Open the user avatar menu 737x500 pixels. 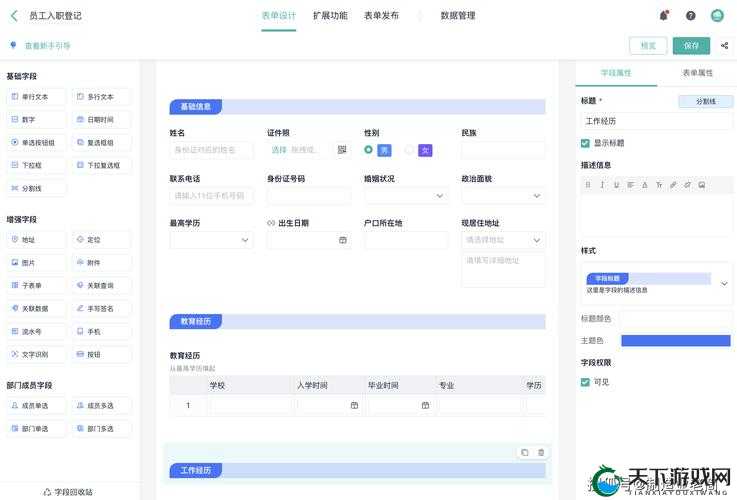tap(717, 16)
